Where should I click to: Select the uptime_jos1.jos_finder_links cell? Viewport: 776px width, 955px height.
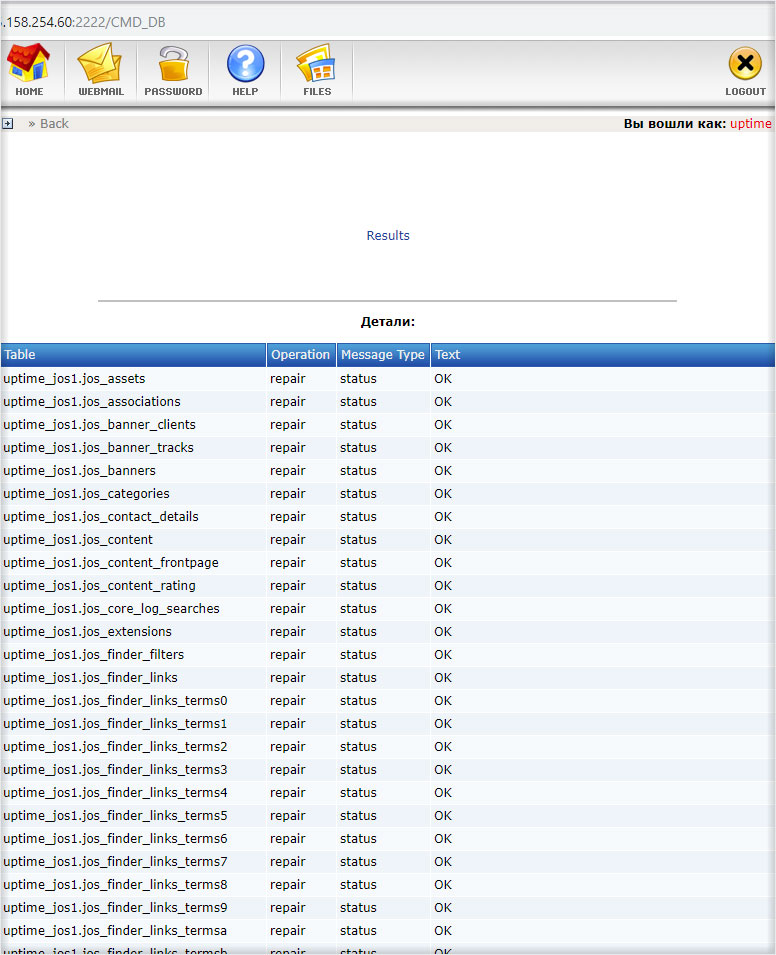133,678
